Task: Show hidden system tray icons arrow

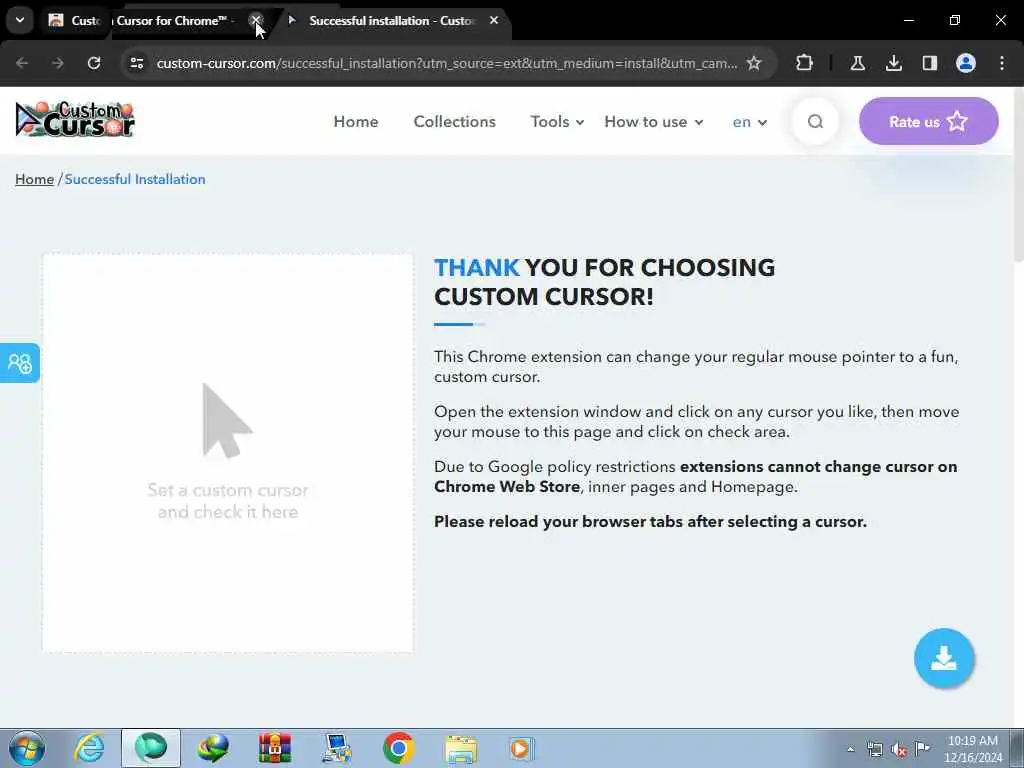Action: point(850,749)
